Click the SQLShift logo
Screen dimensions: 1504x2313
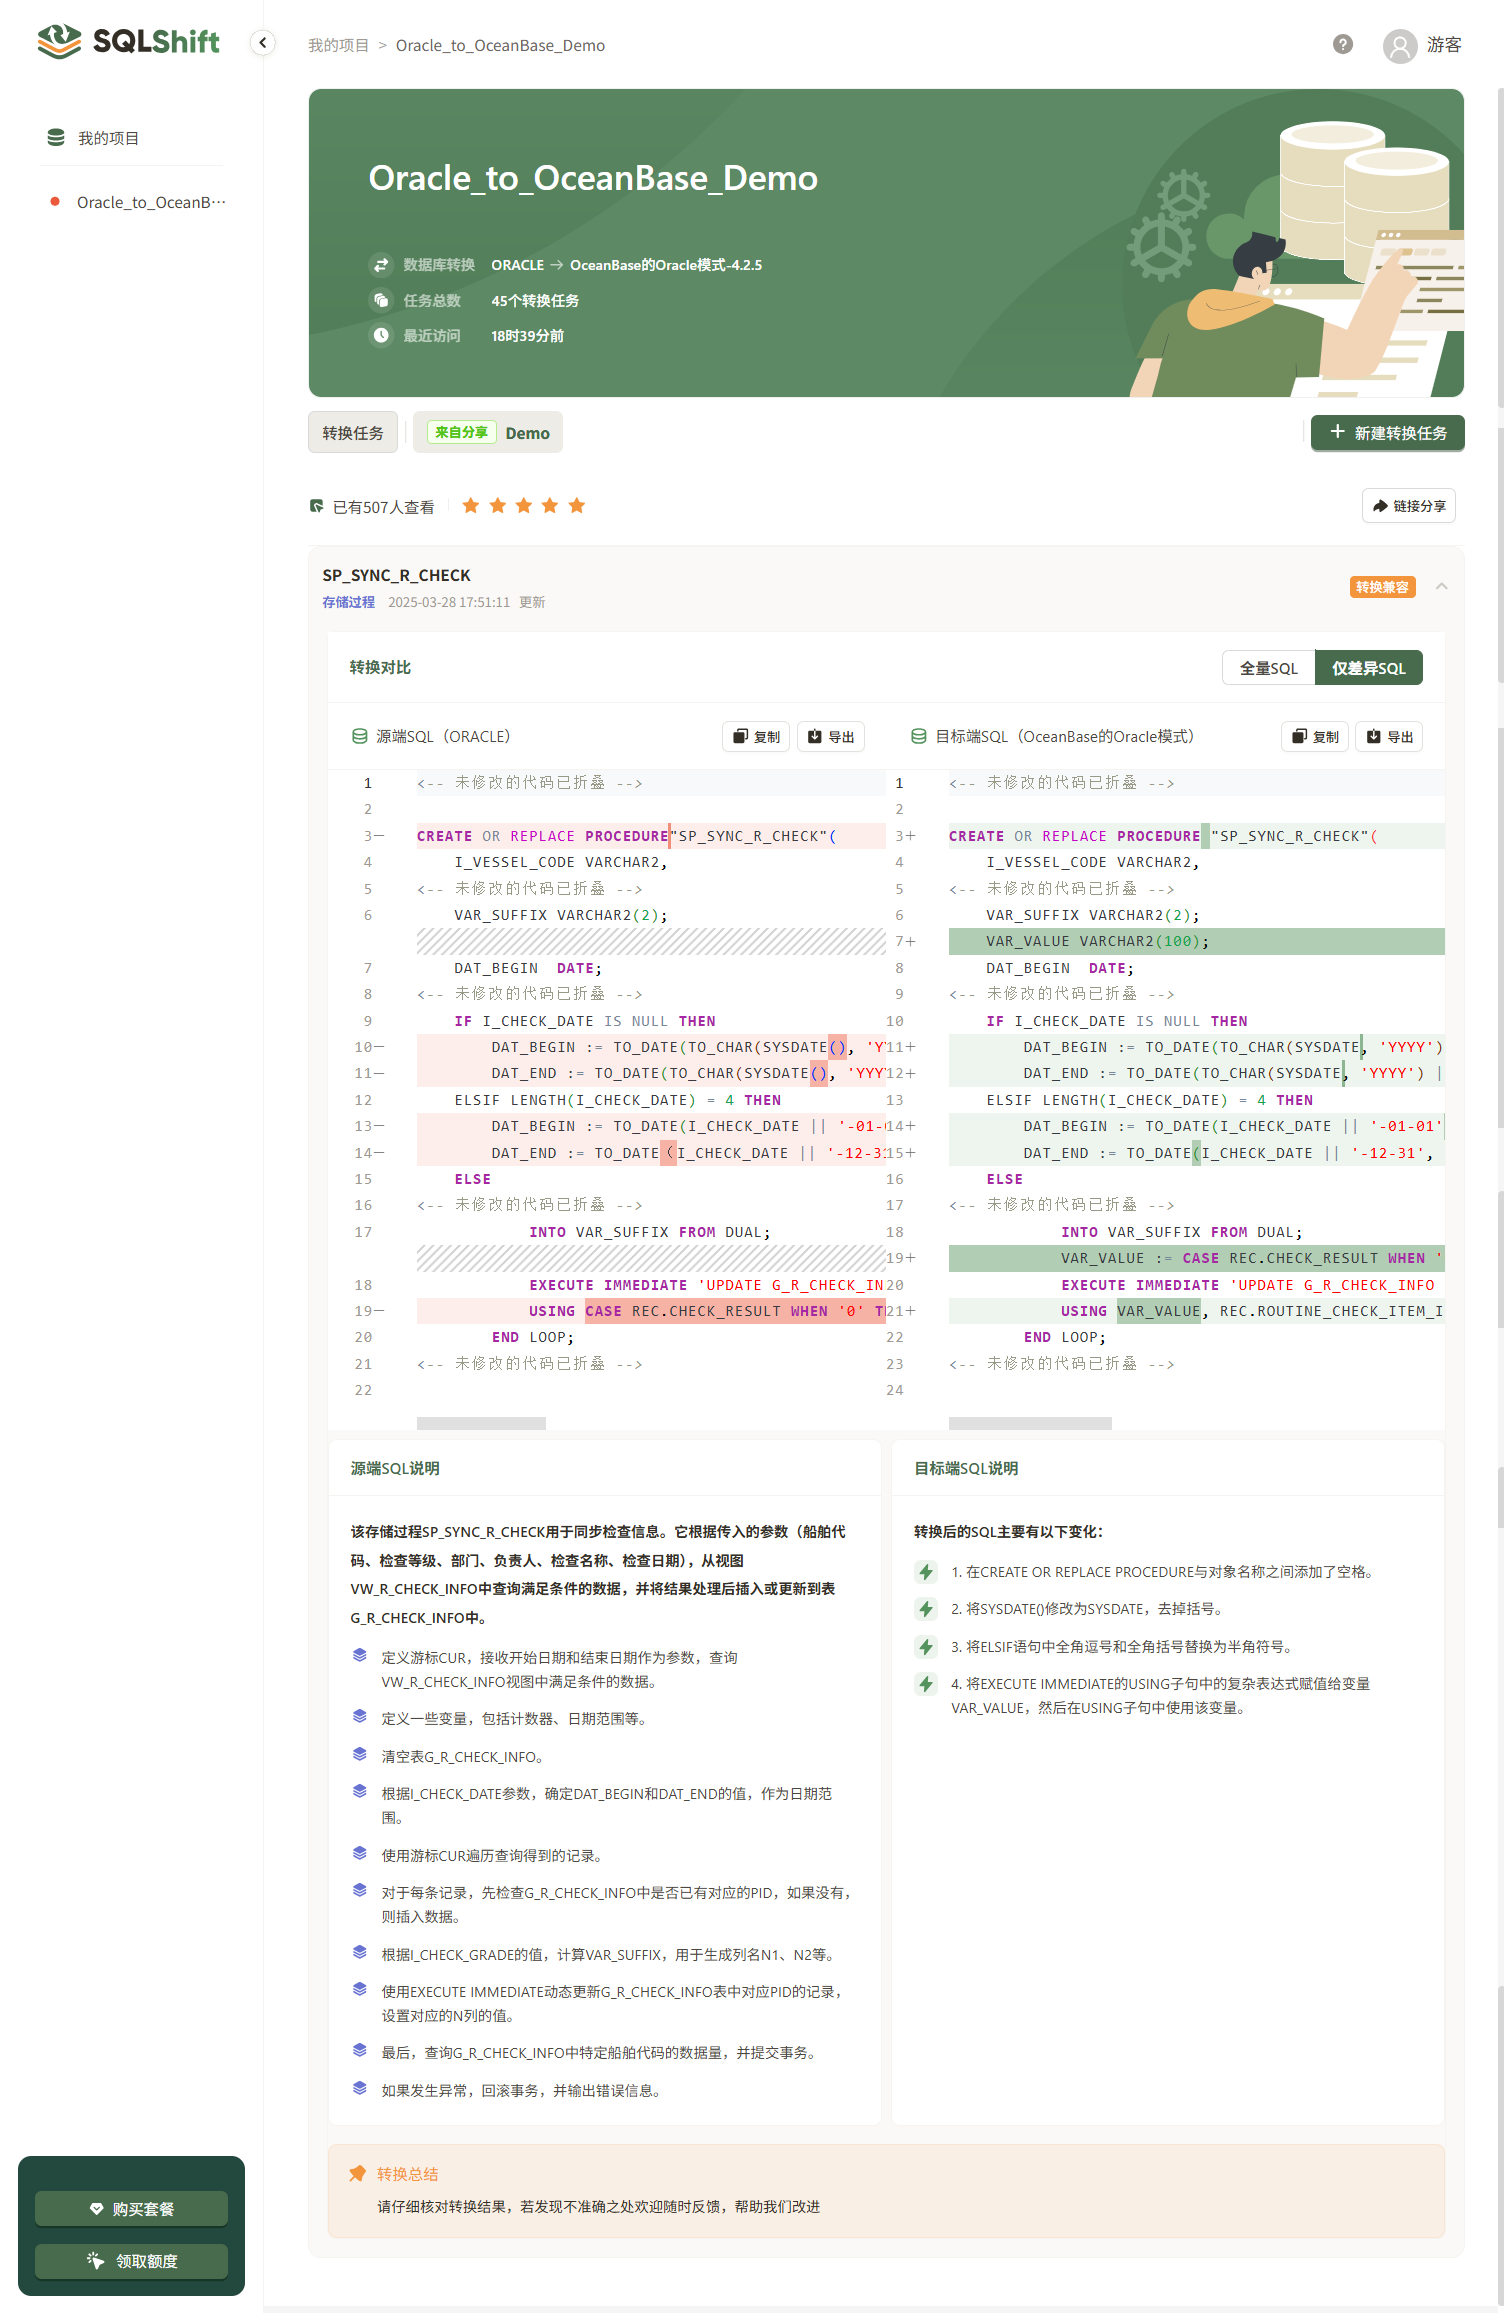(128, 41)
